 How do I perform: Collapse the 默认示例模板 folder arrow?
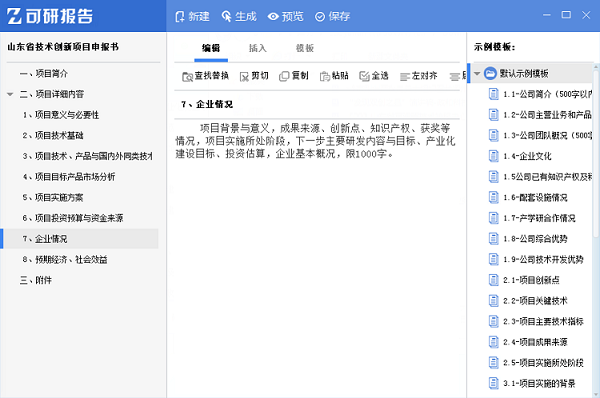pos(477,73)
